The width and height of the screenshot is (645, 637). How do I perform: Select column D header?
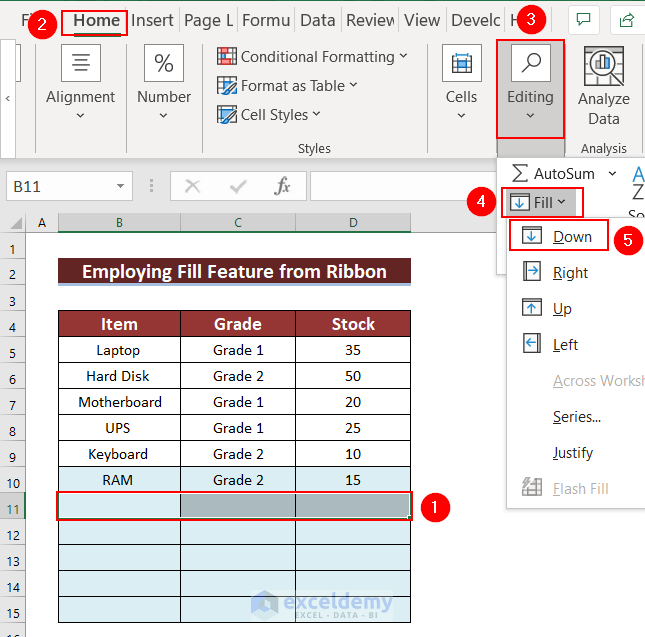353,223
